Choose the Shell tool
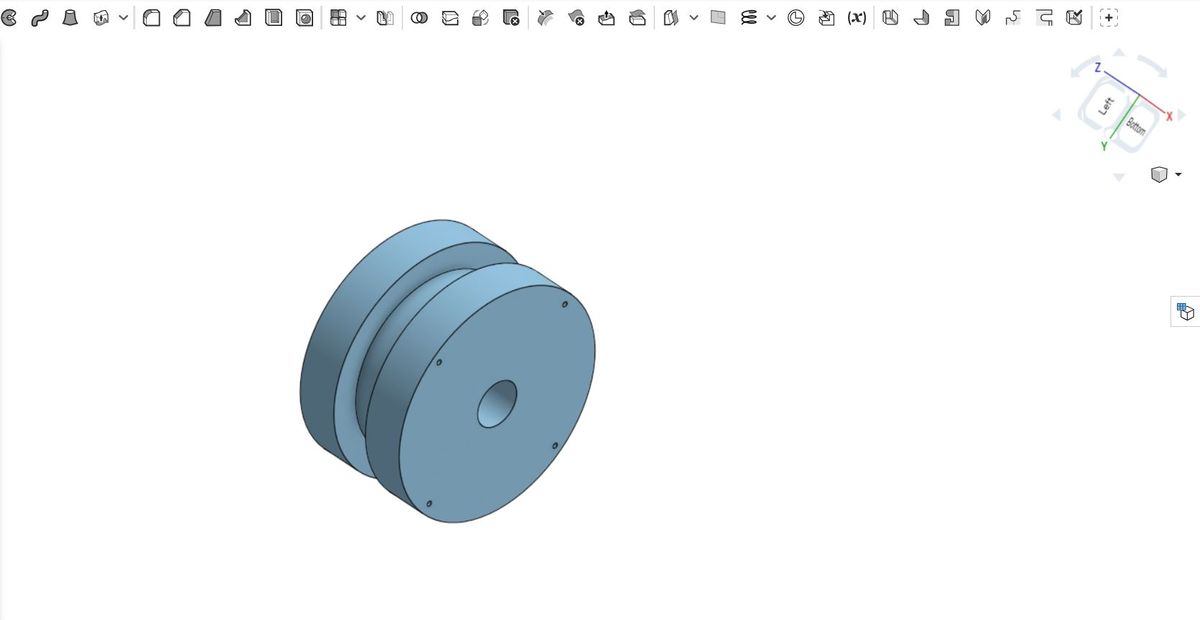 point(274,18)
